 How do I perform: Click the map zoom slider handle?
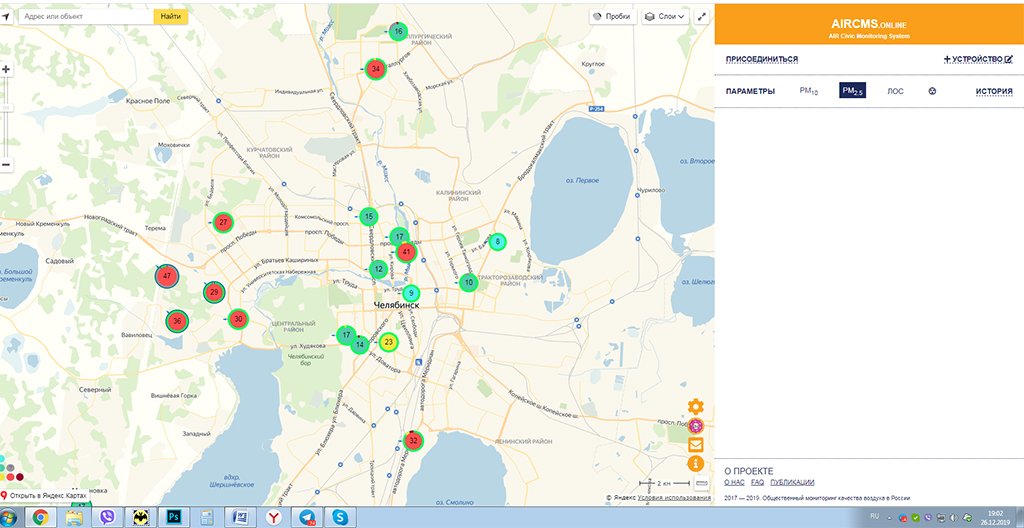point(6,106)
